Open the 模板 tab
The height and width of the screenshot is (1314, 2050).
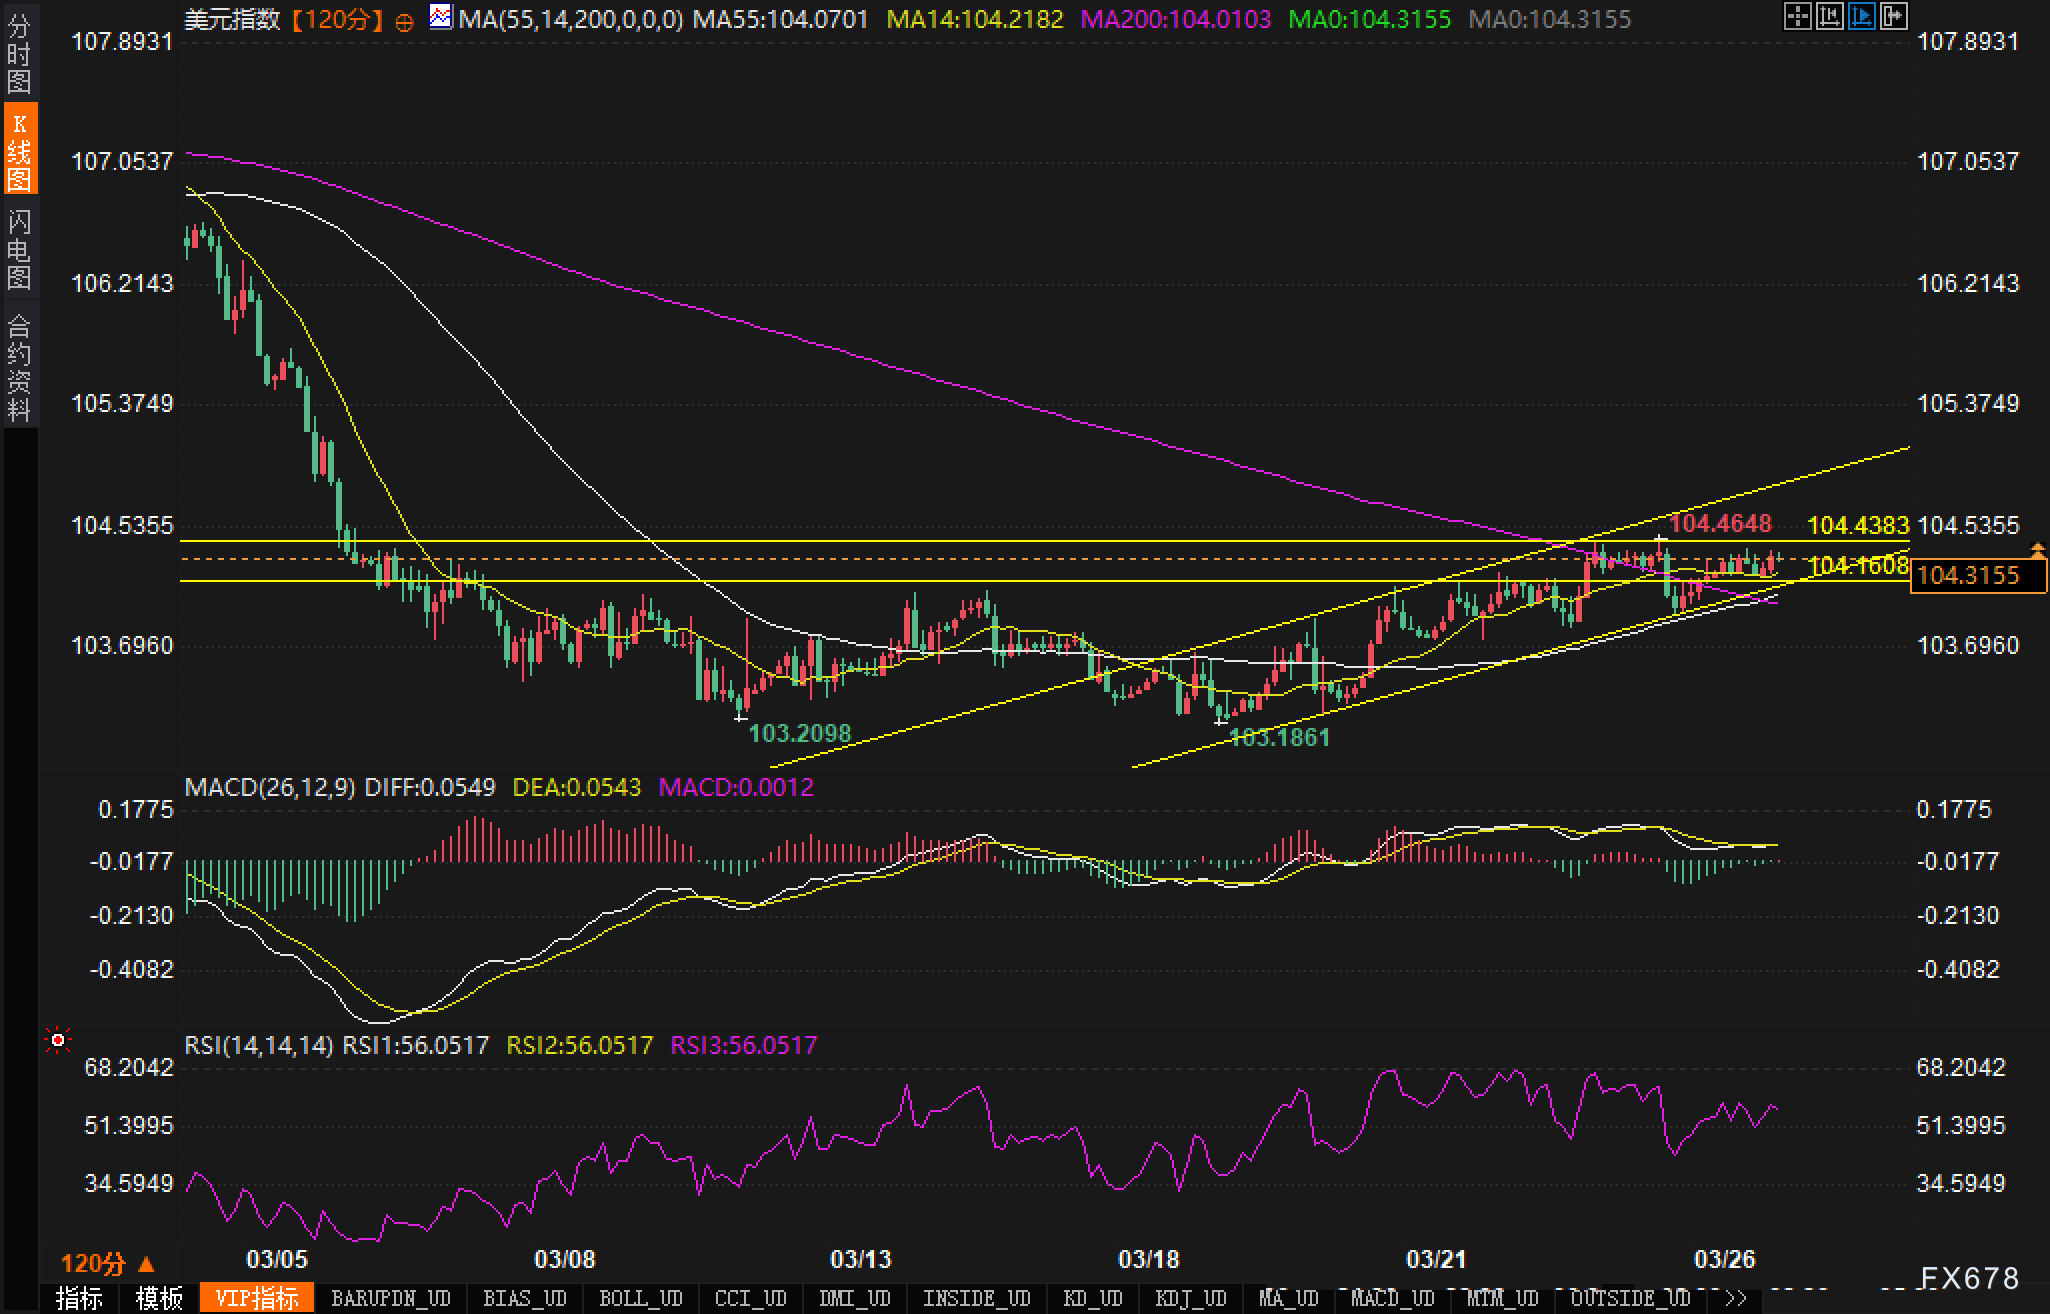pos(159,1299)
